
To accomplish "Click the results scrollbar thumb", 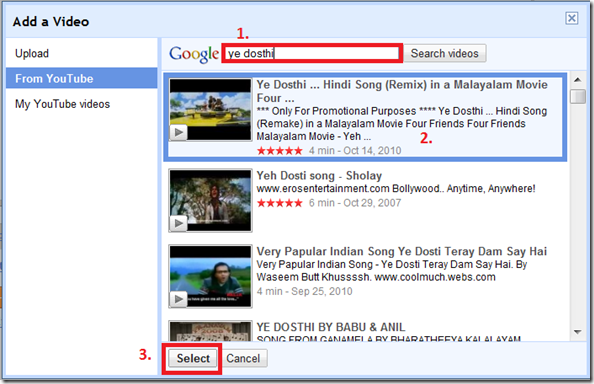I will pos(578,96).
